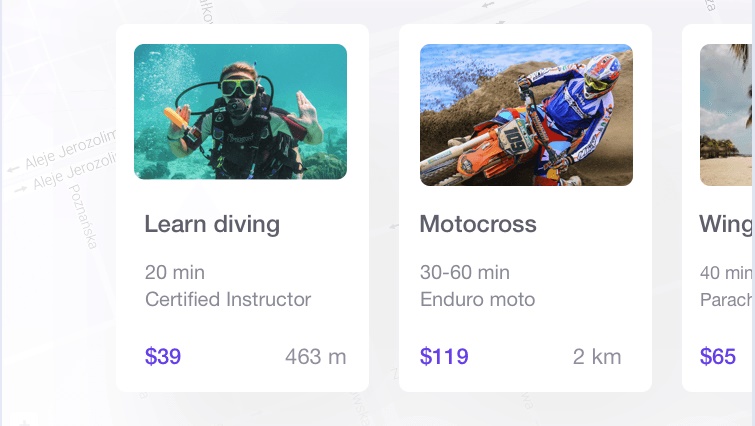Click the partially visible Wing title
This screenshot has height=426, width=755.
(x=727, y=225)
